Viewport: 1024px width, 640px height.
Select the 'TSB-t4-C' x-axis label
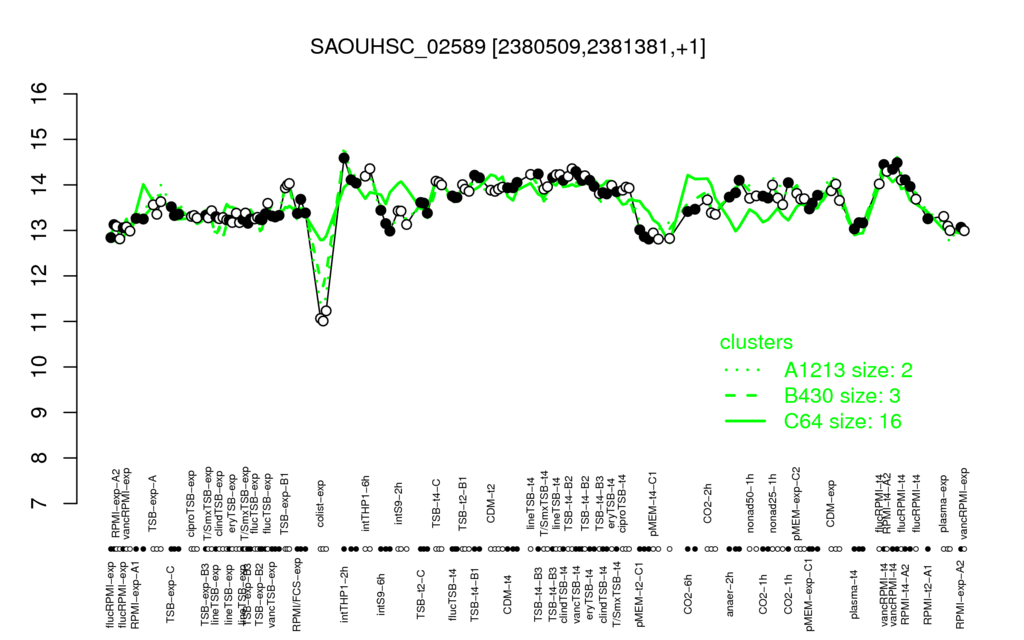click(437, 503)
